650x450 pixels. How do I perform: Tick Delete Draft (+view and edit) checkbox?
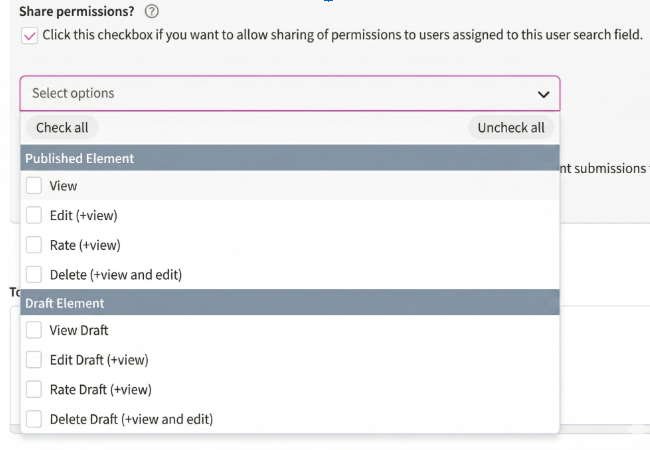34,419
